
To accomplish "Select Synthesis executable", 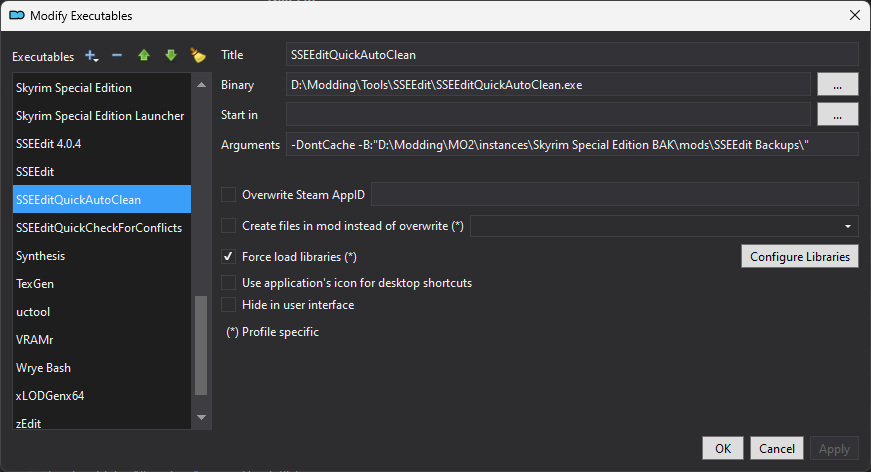I will [x=102, y=255].
